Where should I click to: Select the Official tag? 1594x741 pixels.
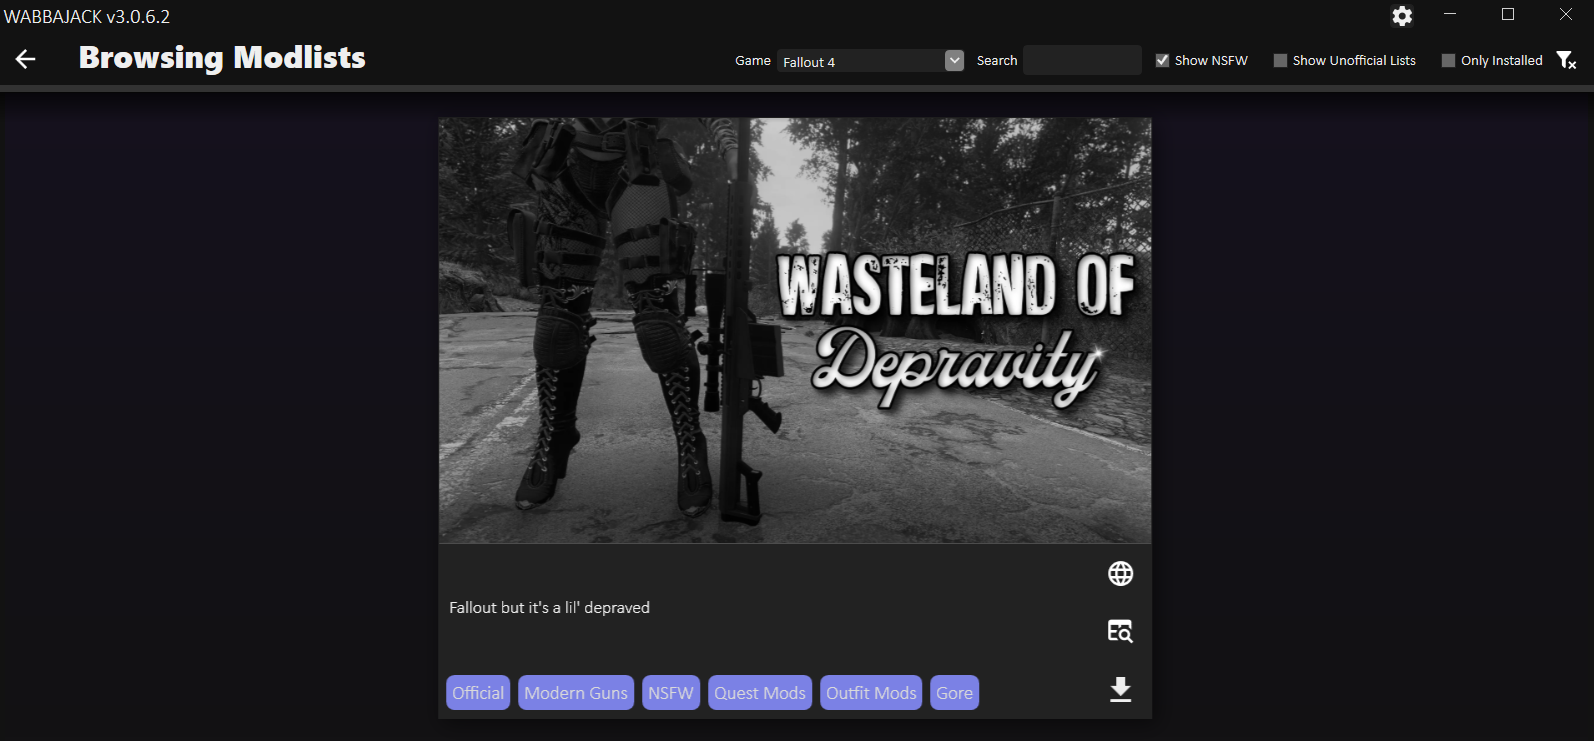[478, 693]
